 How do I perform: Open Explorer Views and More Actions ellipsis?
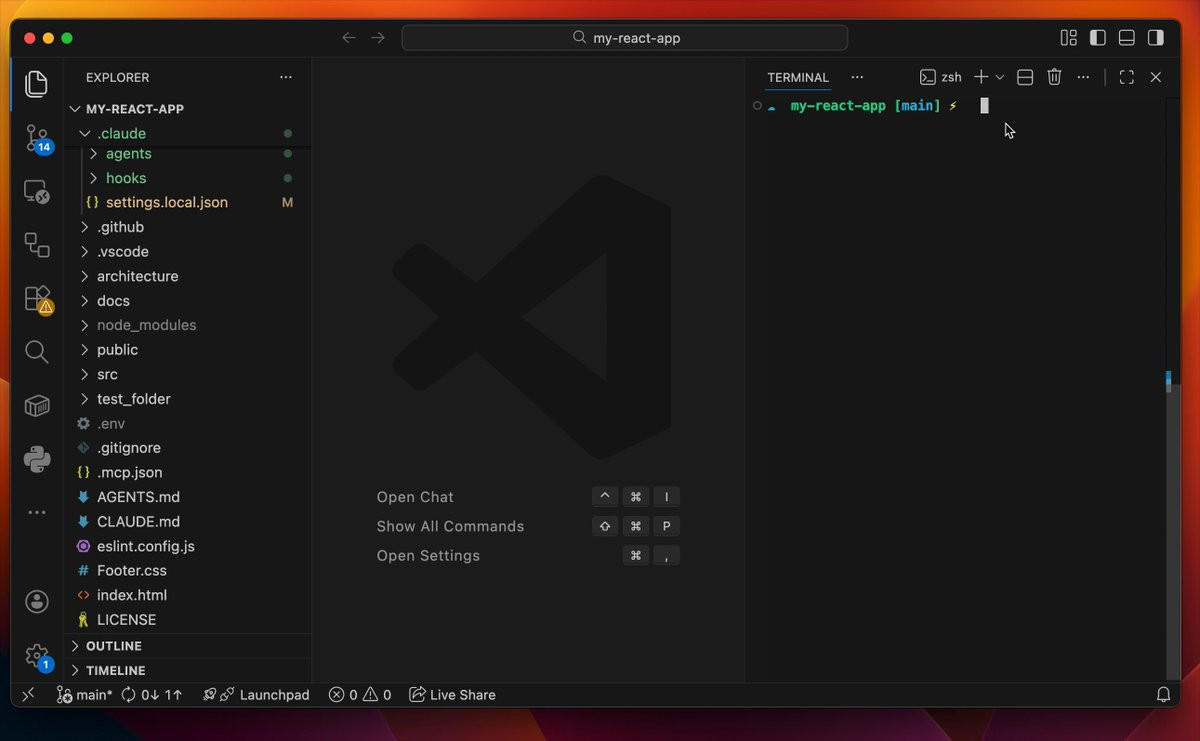(x=286, y=77)
